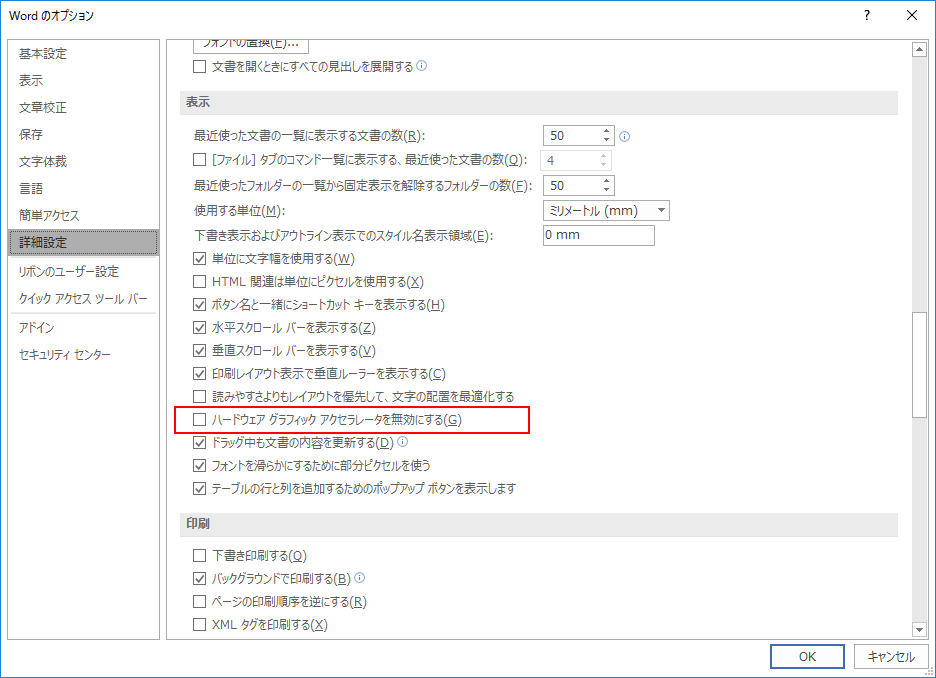This screenshot has width=936, height=678.
Task: Click the OK button
Action: [807, 657]
